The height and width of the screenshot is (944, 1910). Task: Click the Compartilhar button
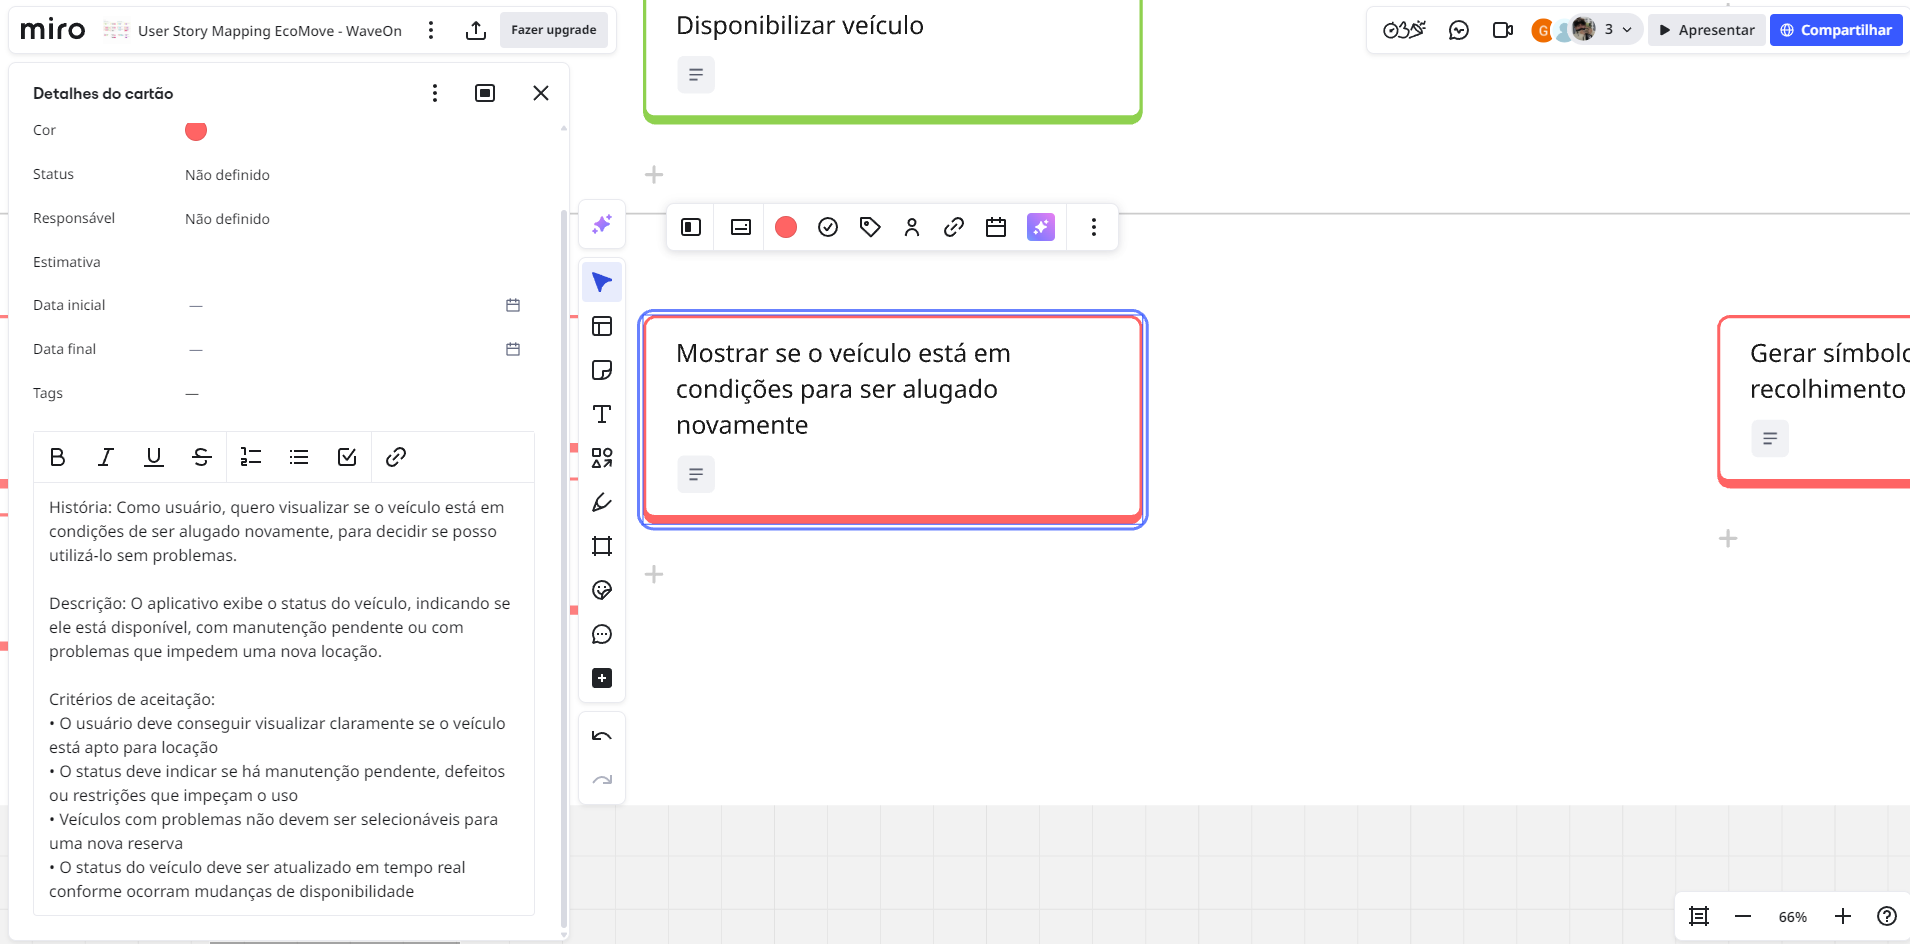1836,30
